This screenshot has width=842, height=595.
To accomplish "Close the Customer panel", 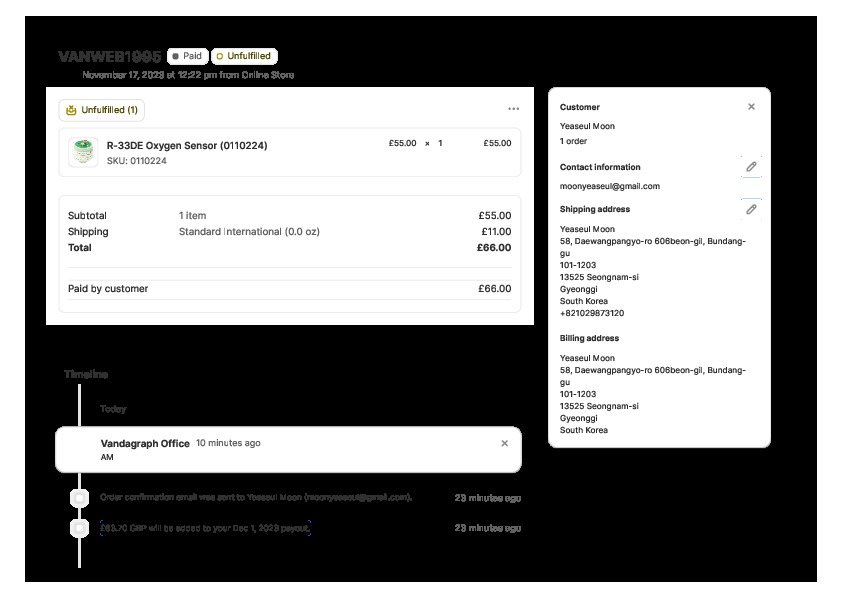I will [751, 107].
